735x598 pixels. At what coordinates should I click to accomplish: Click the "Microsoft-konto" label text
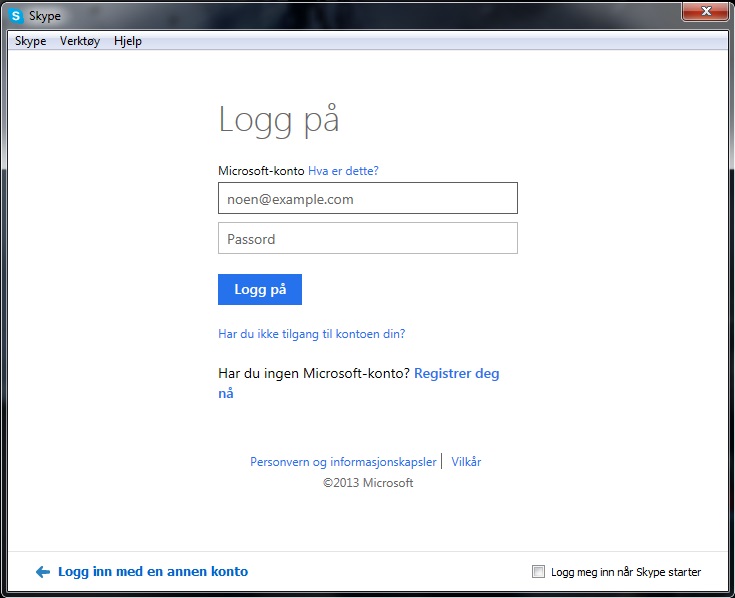point(261,171)
